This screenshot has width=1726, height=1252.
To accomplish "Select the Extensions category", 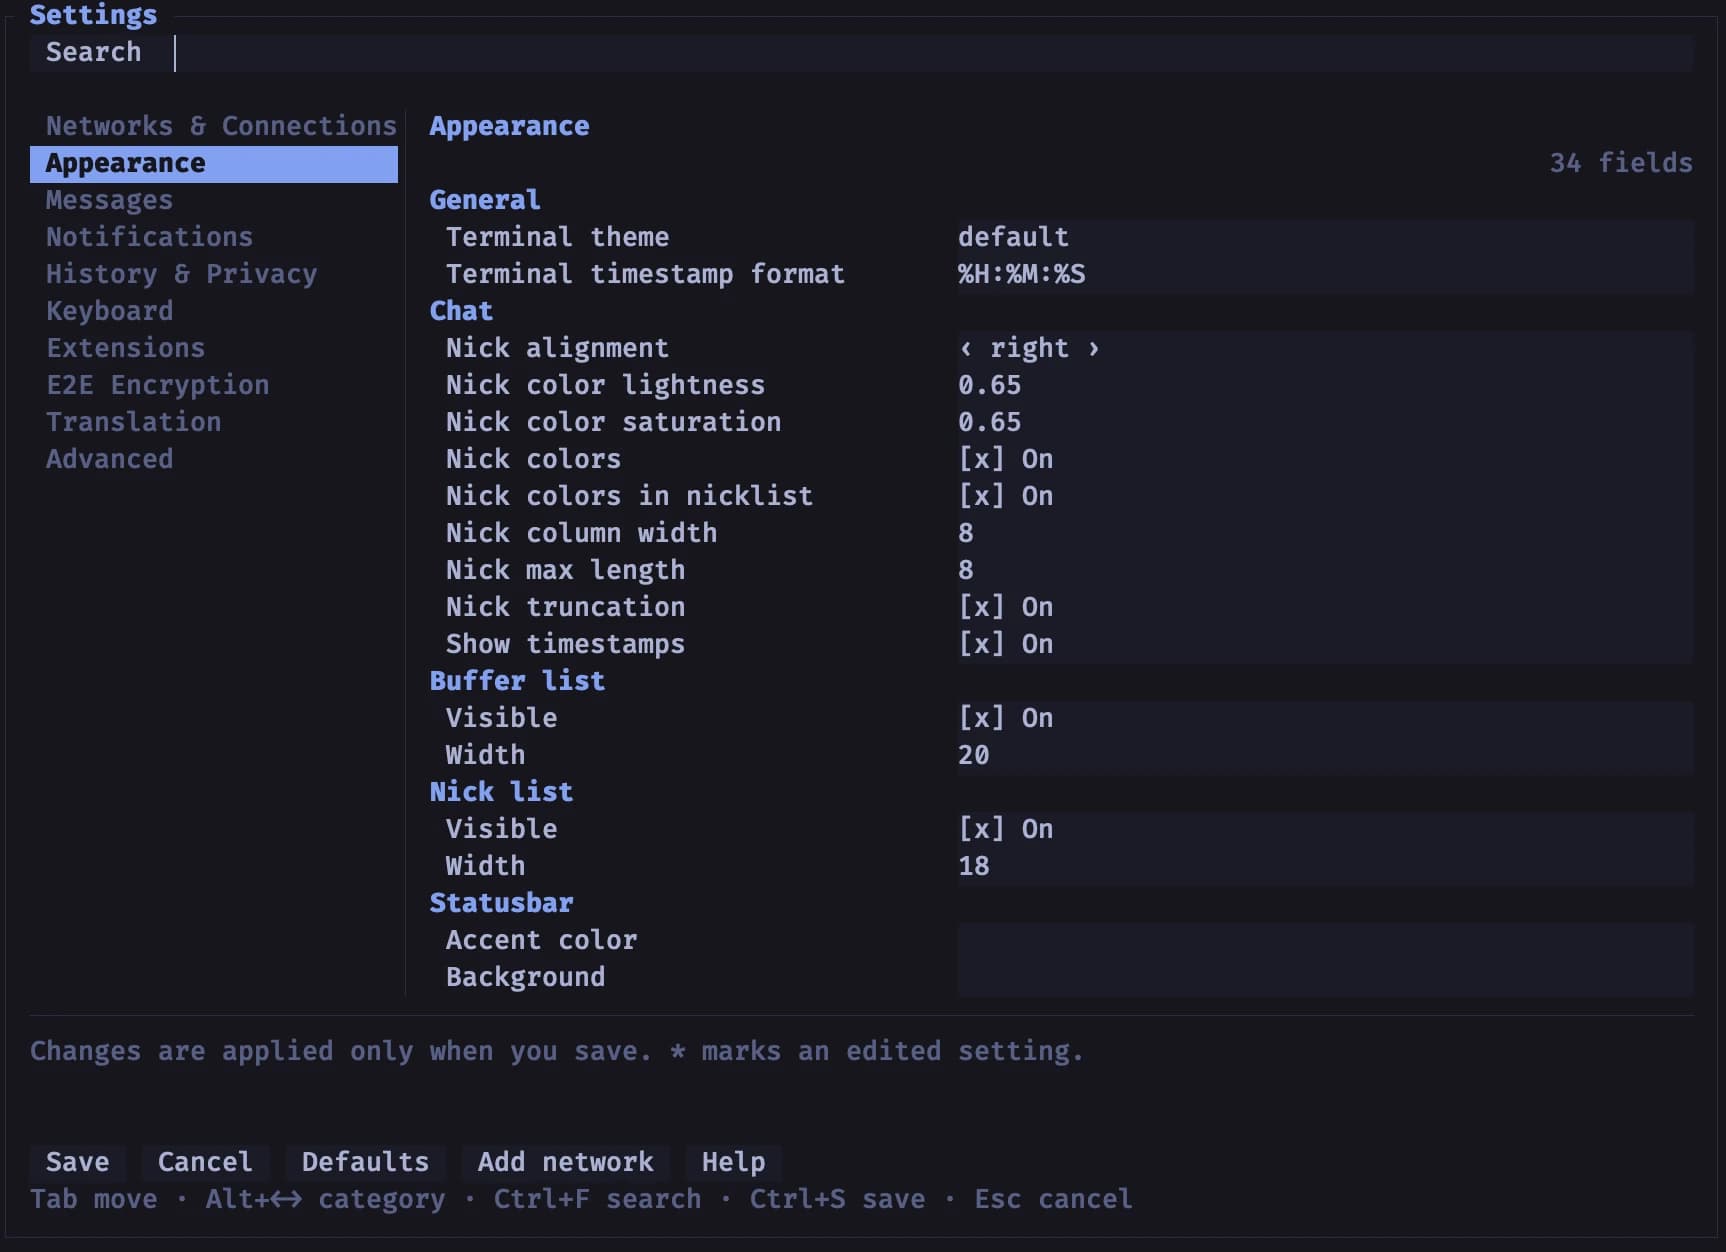I will pos(214,348).
